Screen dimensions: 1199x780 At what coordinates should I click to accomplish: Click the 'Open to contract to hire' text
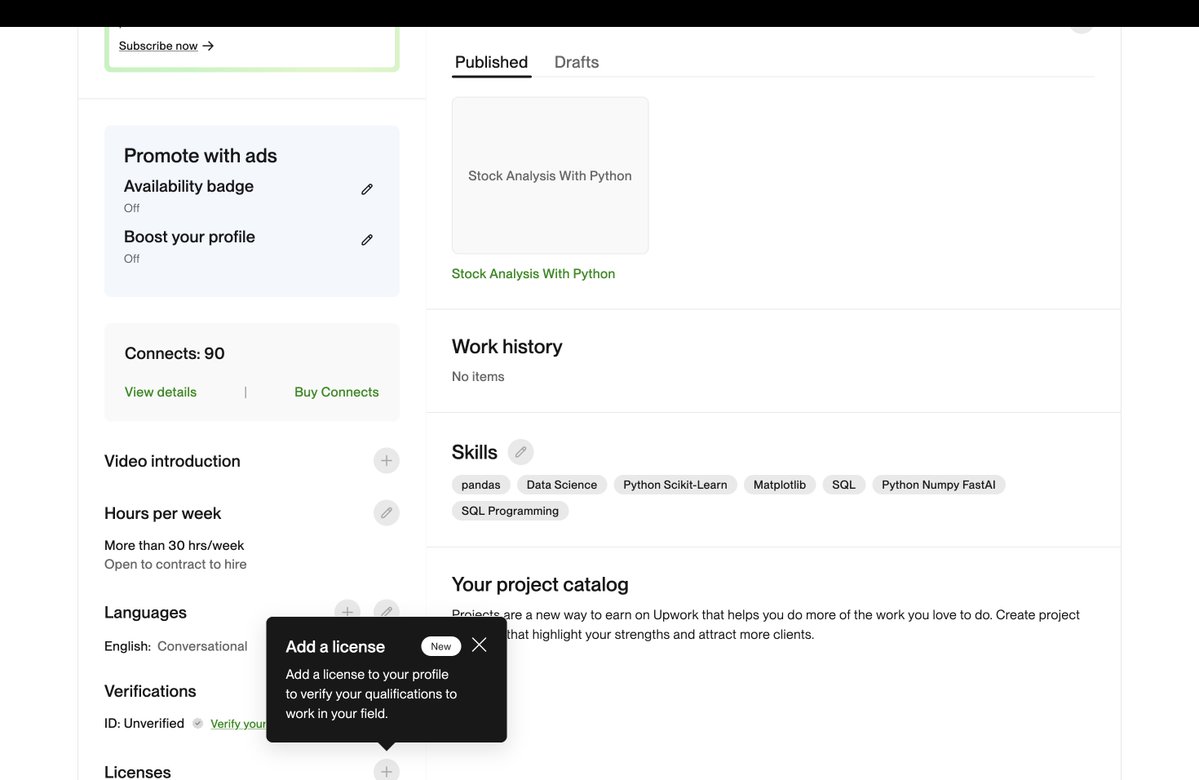(175, 564)
